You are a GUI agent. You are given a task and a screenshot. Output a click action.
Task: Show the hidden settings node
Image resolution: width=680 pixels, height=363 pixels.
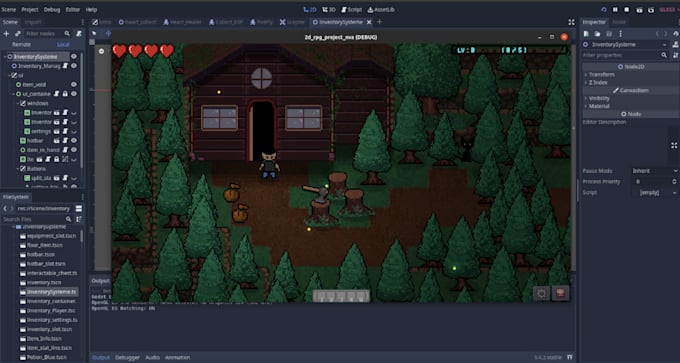click(x=74, y=131)
